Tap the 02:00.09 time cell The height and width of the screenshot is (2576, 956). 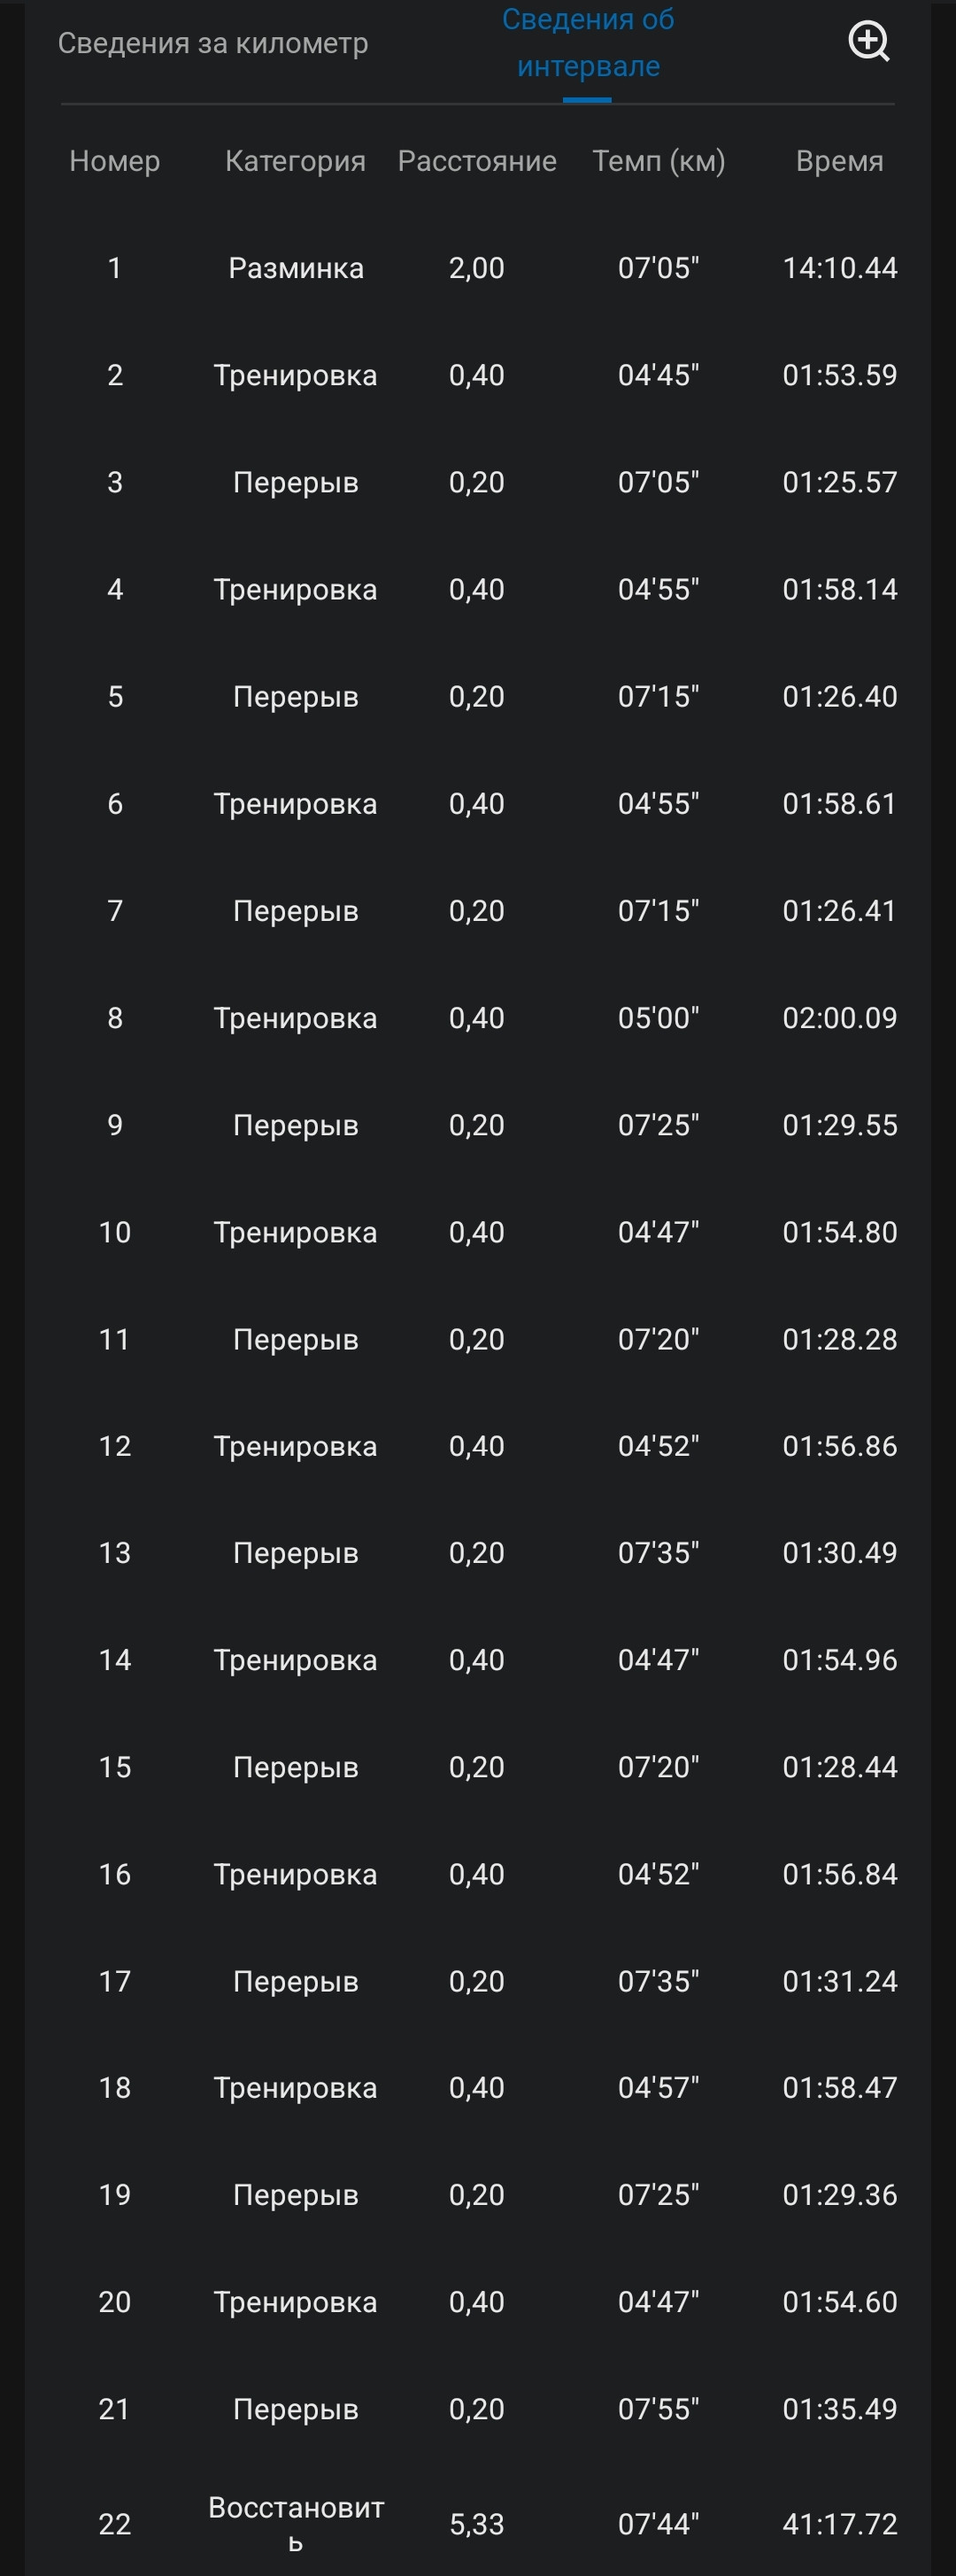pyautogui.click(x=840, y=1018)
